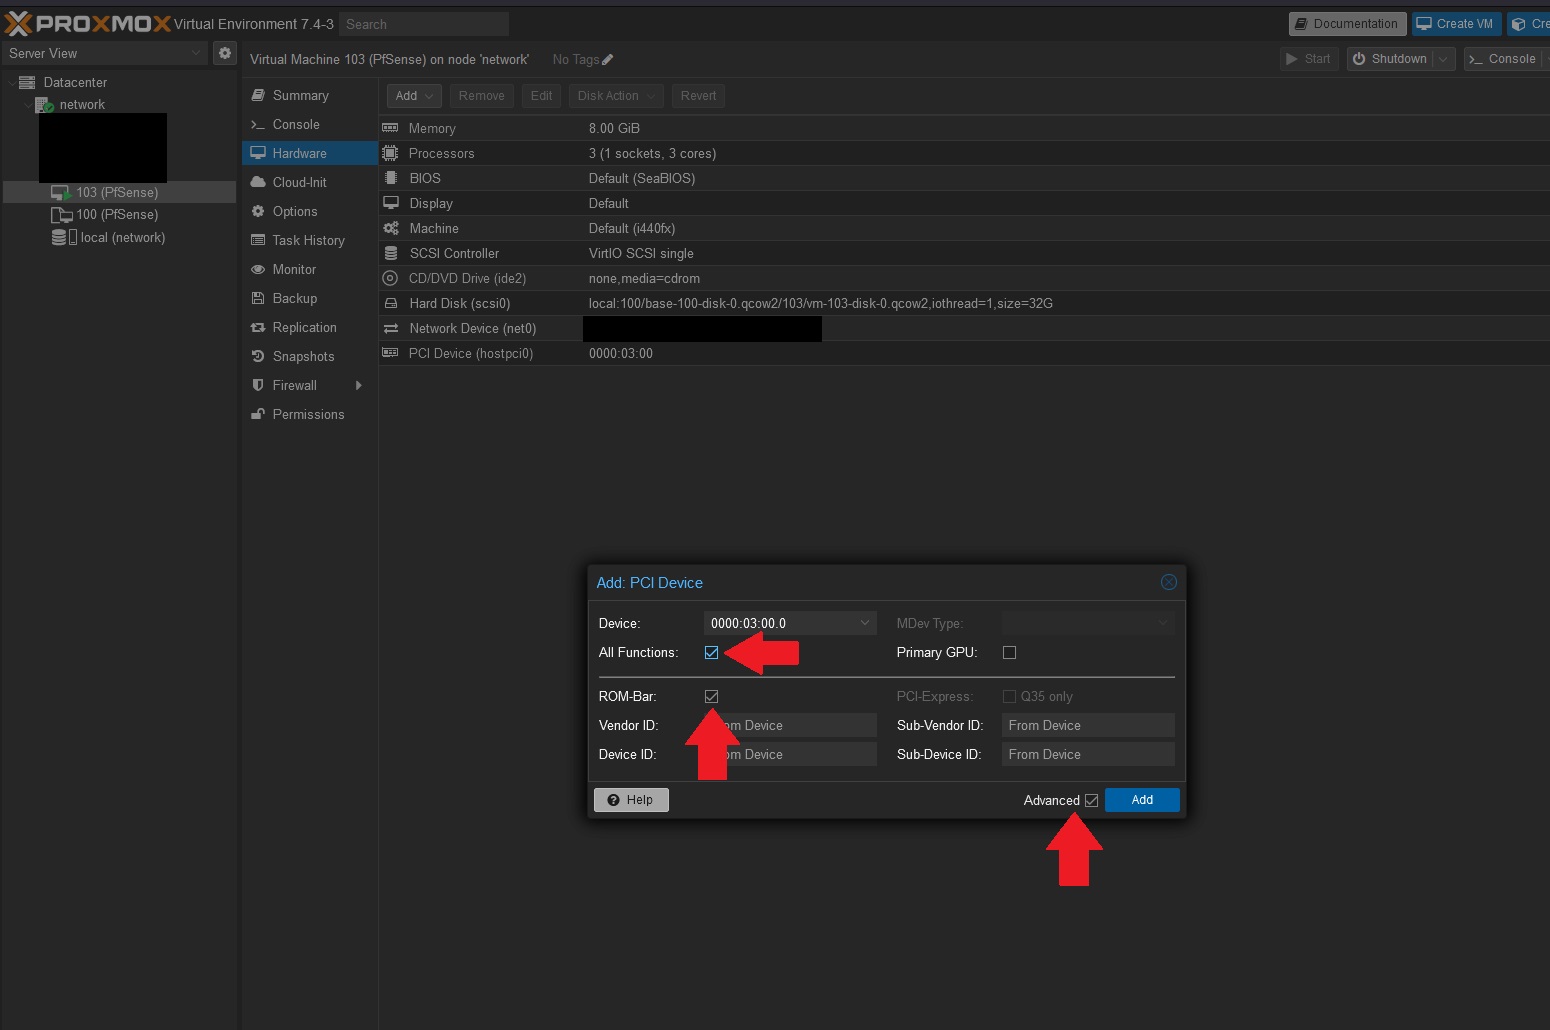The height and width of the screenshot is (1030, 1550).
Task: Click the Options gear icon
Action: point(258,211)
